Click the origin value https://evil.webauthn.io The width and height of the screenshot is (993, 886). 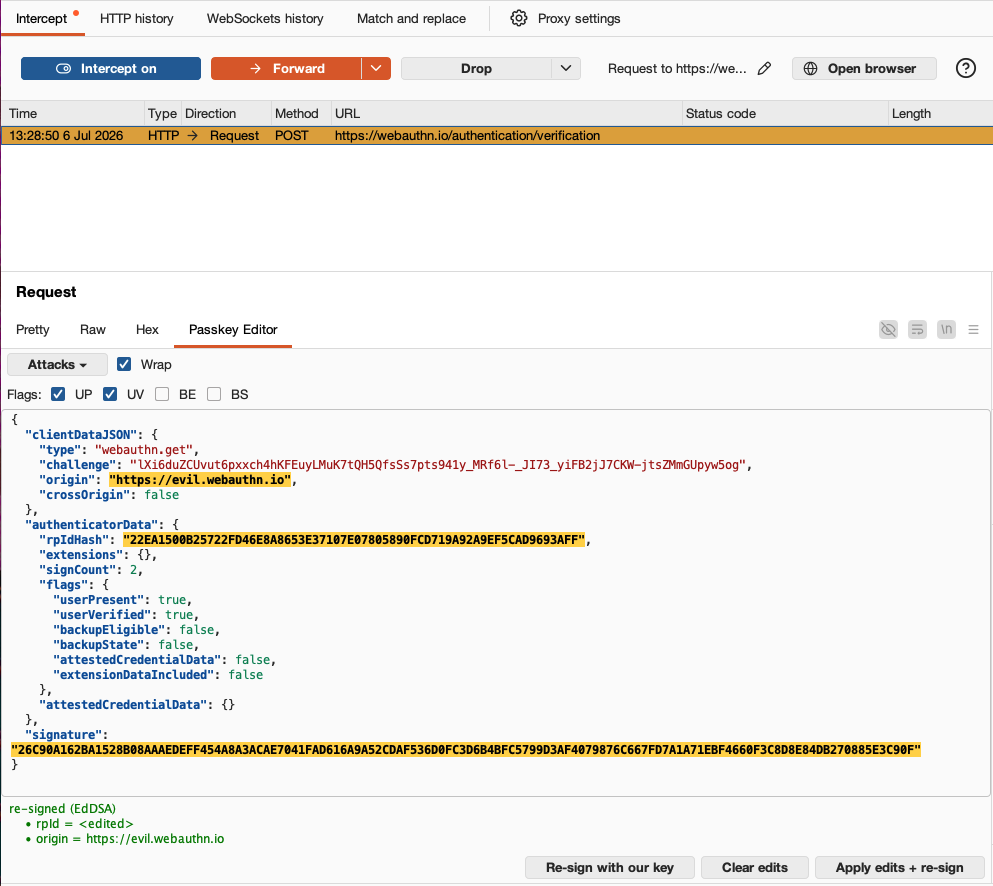coord(200,479)
